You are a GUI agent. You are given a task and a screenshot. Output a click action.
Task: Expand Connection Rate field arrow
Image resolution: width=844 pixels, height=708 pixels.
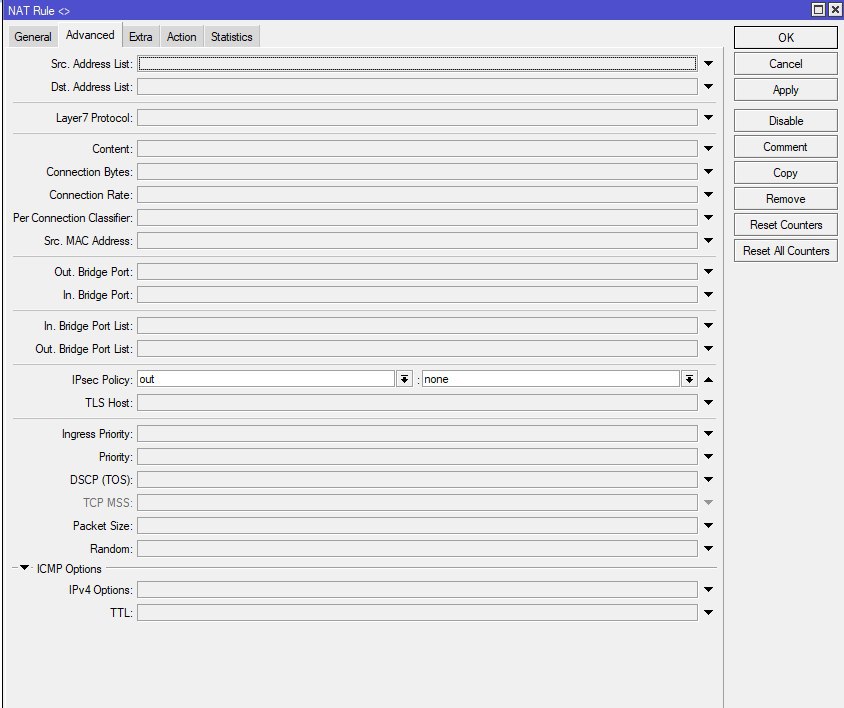[708, 194]
